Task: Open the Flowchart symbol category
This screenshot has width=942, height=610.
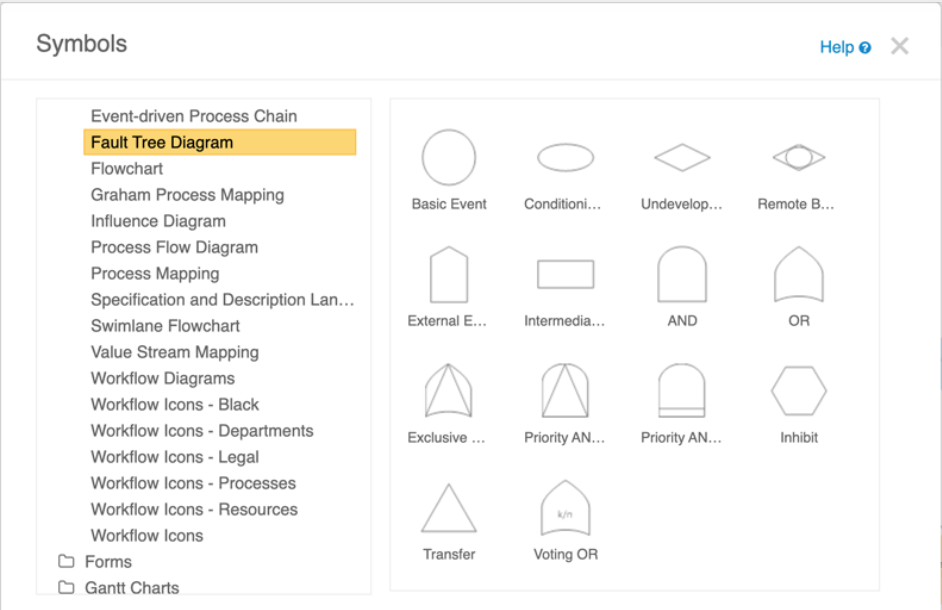Action: click(127, 169)
